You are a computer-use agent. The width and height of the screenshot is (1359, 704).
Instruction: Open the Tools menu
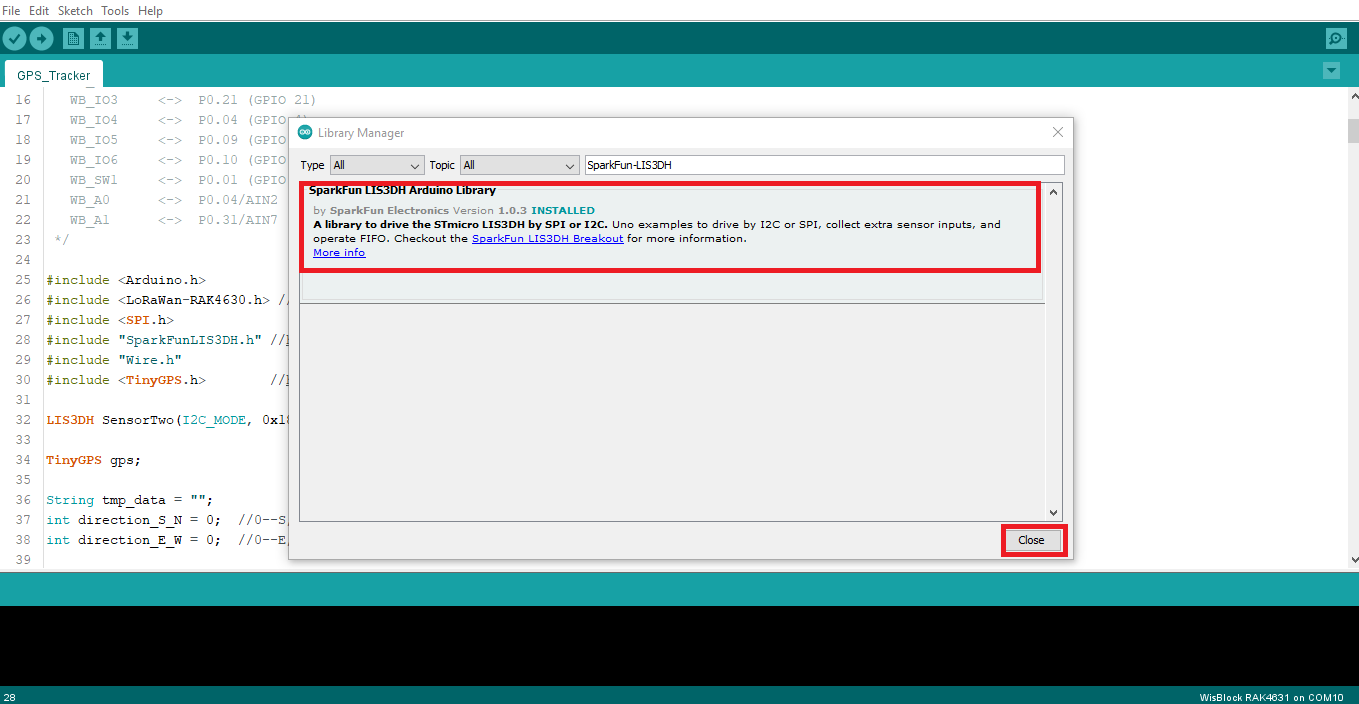[115, 10]
